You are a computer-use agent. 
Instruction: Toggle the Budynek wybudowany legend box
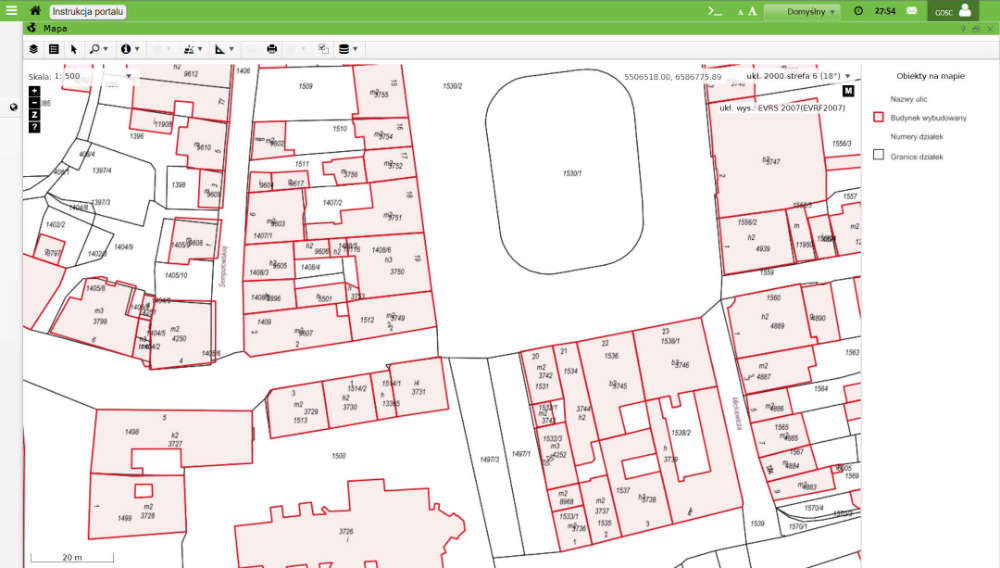click(879, 117)
